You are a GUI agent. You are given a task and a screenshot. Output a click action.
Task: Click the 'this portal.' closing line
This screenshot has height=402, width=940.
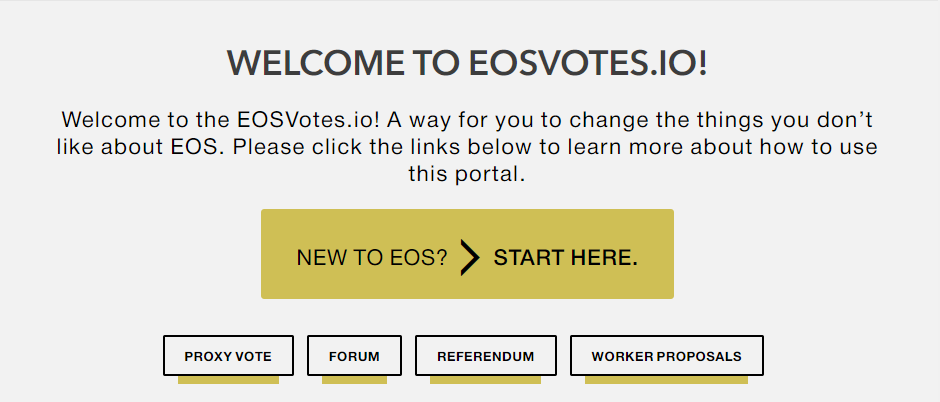467,174
